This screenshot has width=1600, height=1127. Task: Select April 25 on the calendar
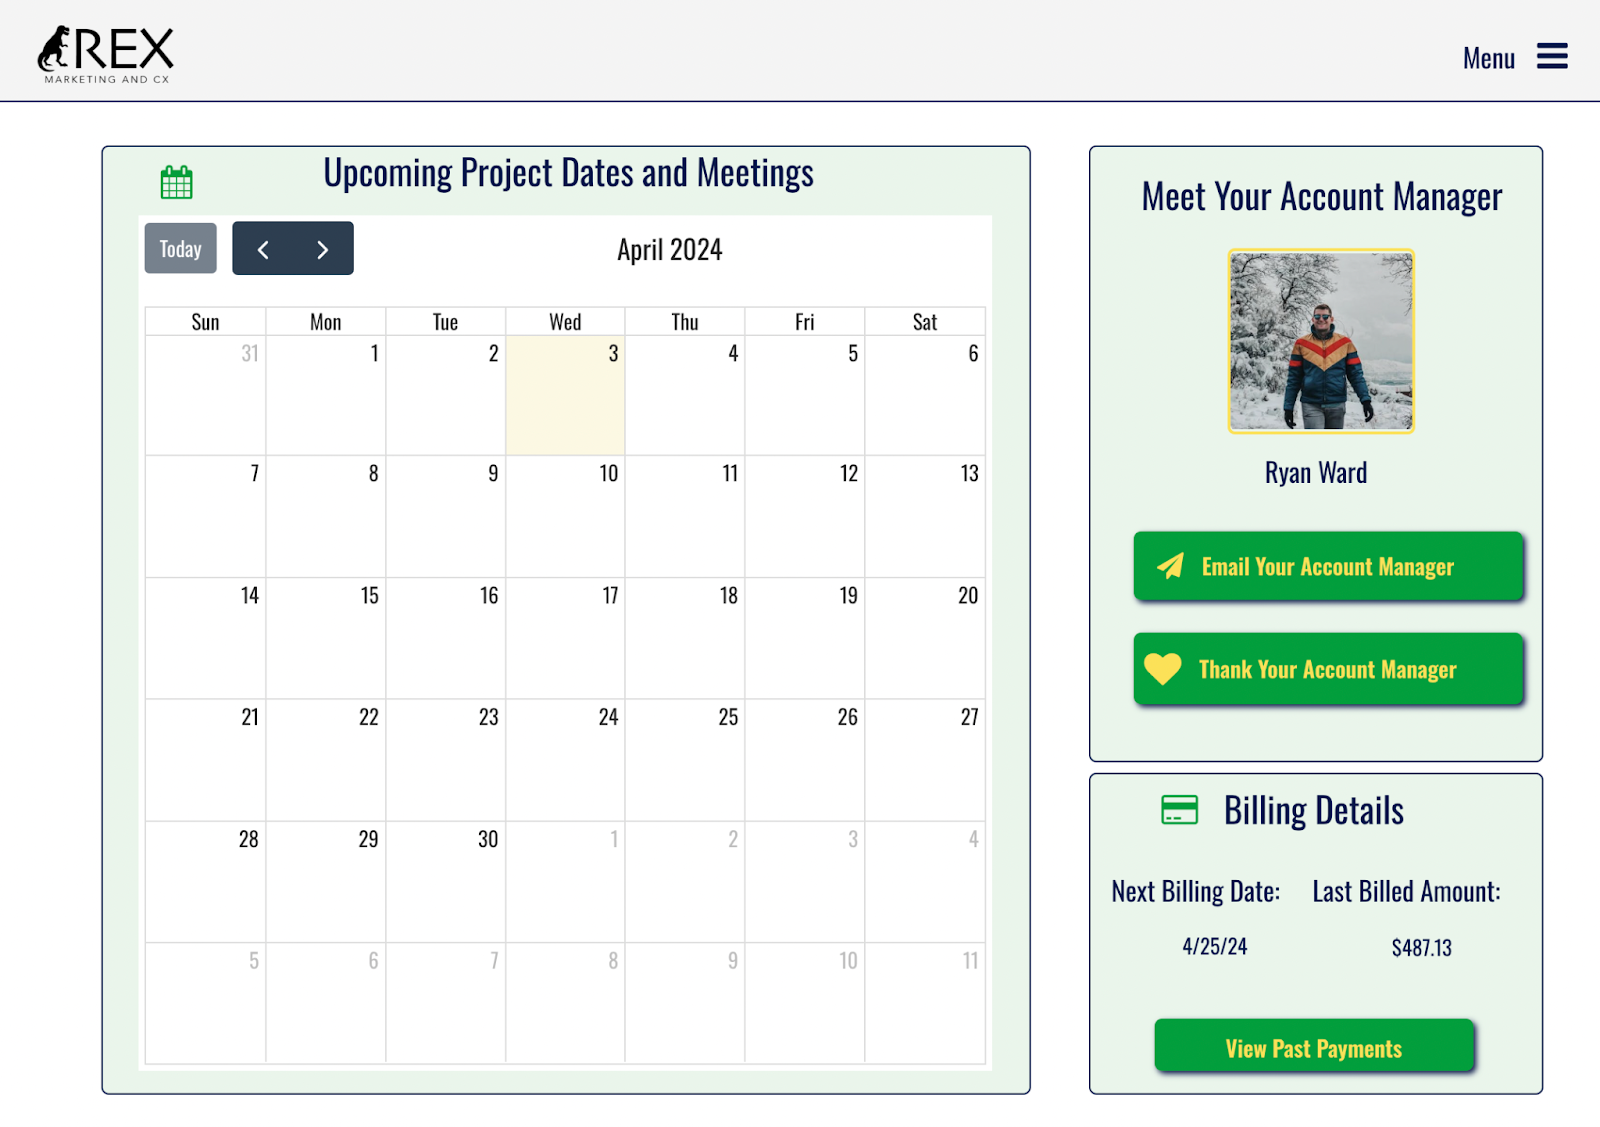(x=685, y=760)
